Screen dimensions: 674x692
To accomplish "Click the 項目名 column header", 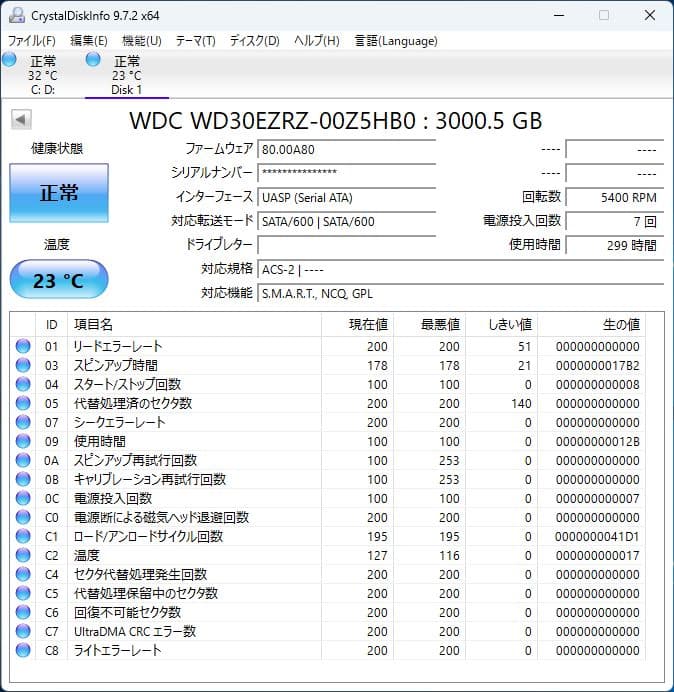I will 194,325.
